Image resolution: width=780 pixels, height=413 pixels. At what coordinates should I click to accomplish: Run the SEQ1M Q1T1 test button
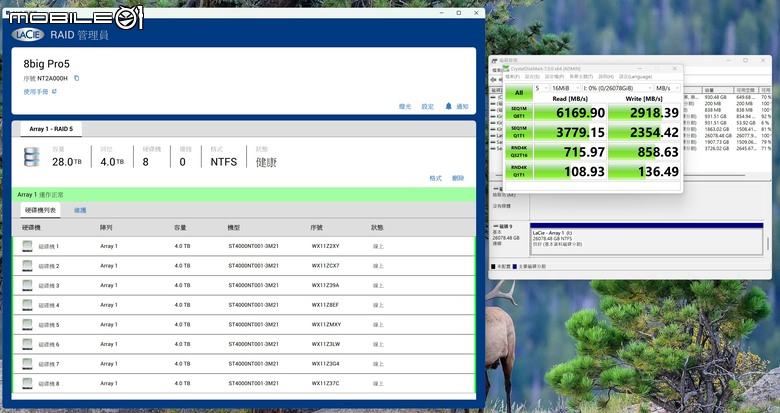(519, 132)
